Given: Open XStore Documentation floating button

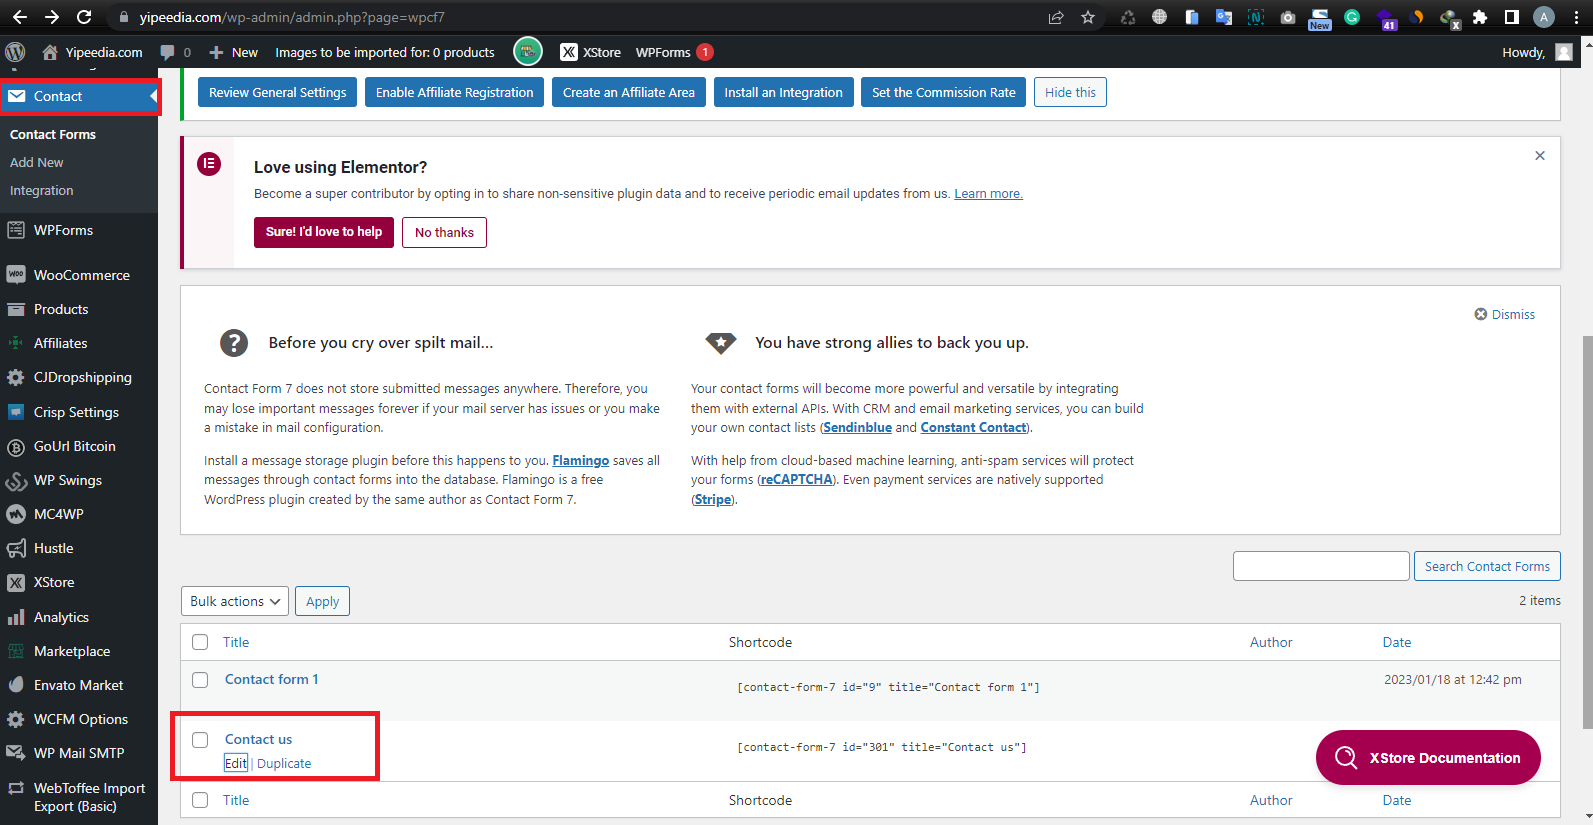Looking at the screenshot, I should [1428, 758].
